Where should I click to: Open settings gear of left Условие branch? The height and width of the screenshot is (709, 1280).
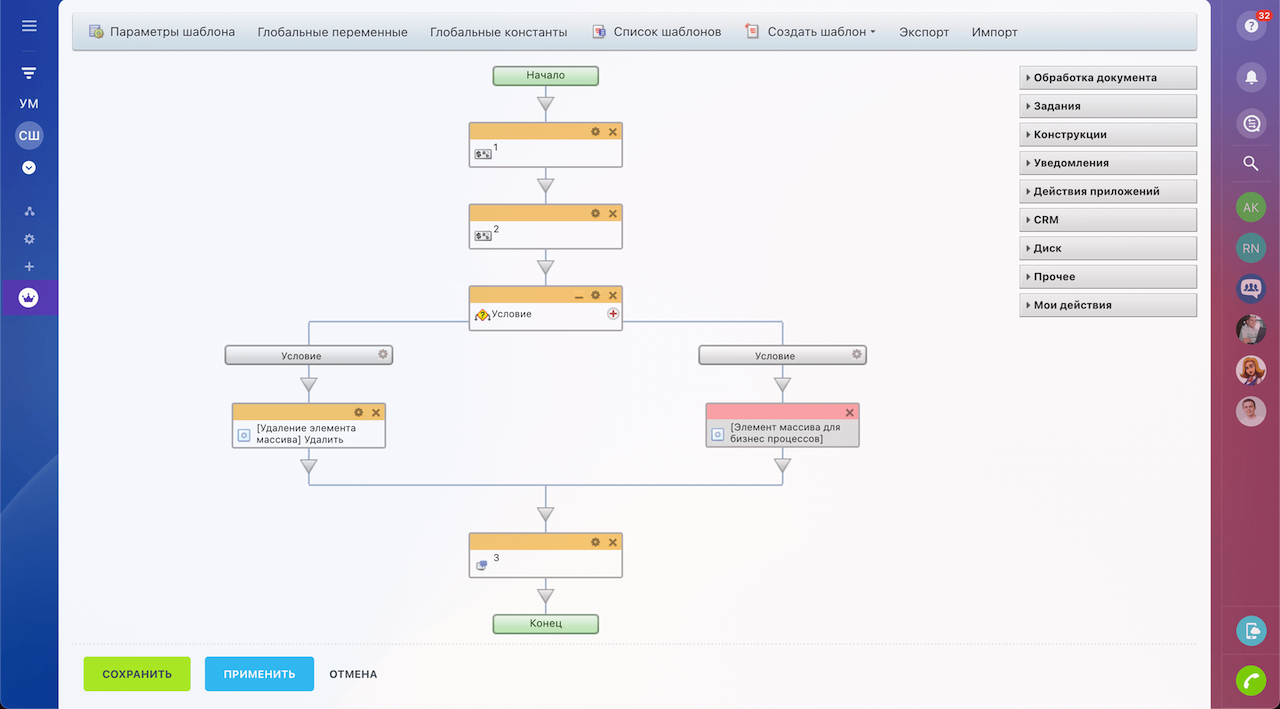coord(382,355)
